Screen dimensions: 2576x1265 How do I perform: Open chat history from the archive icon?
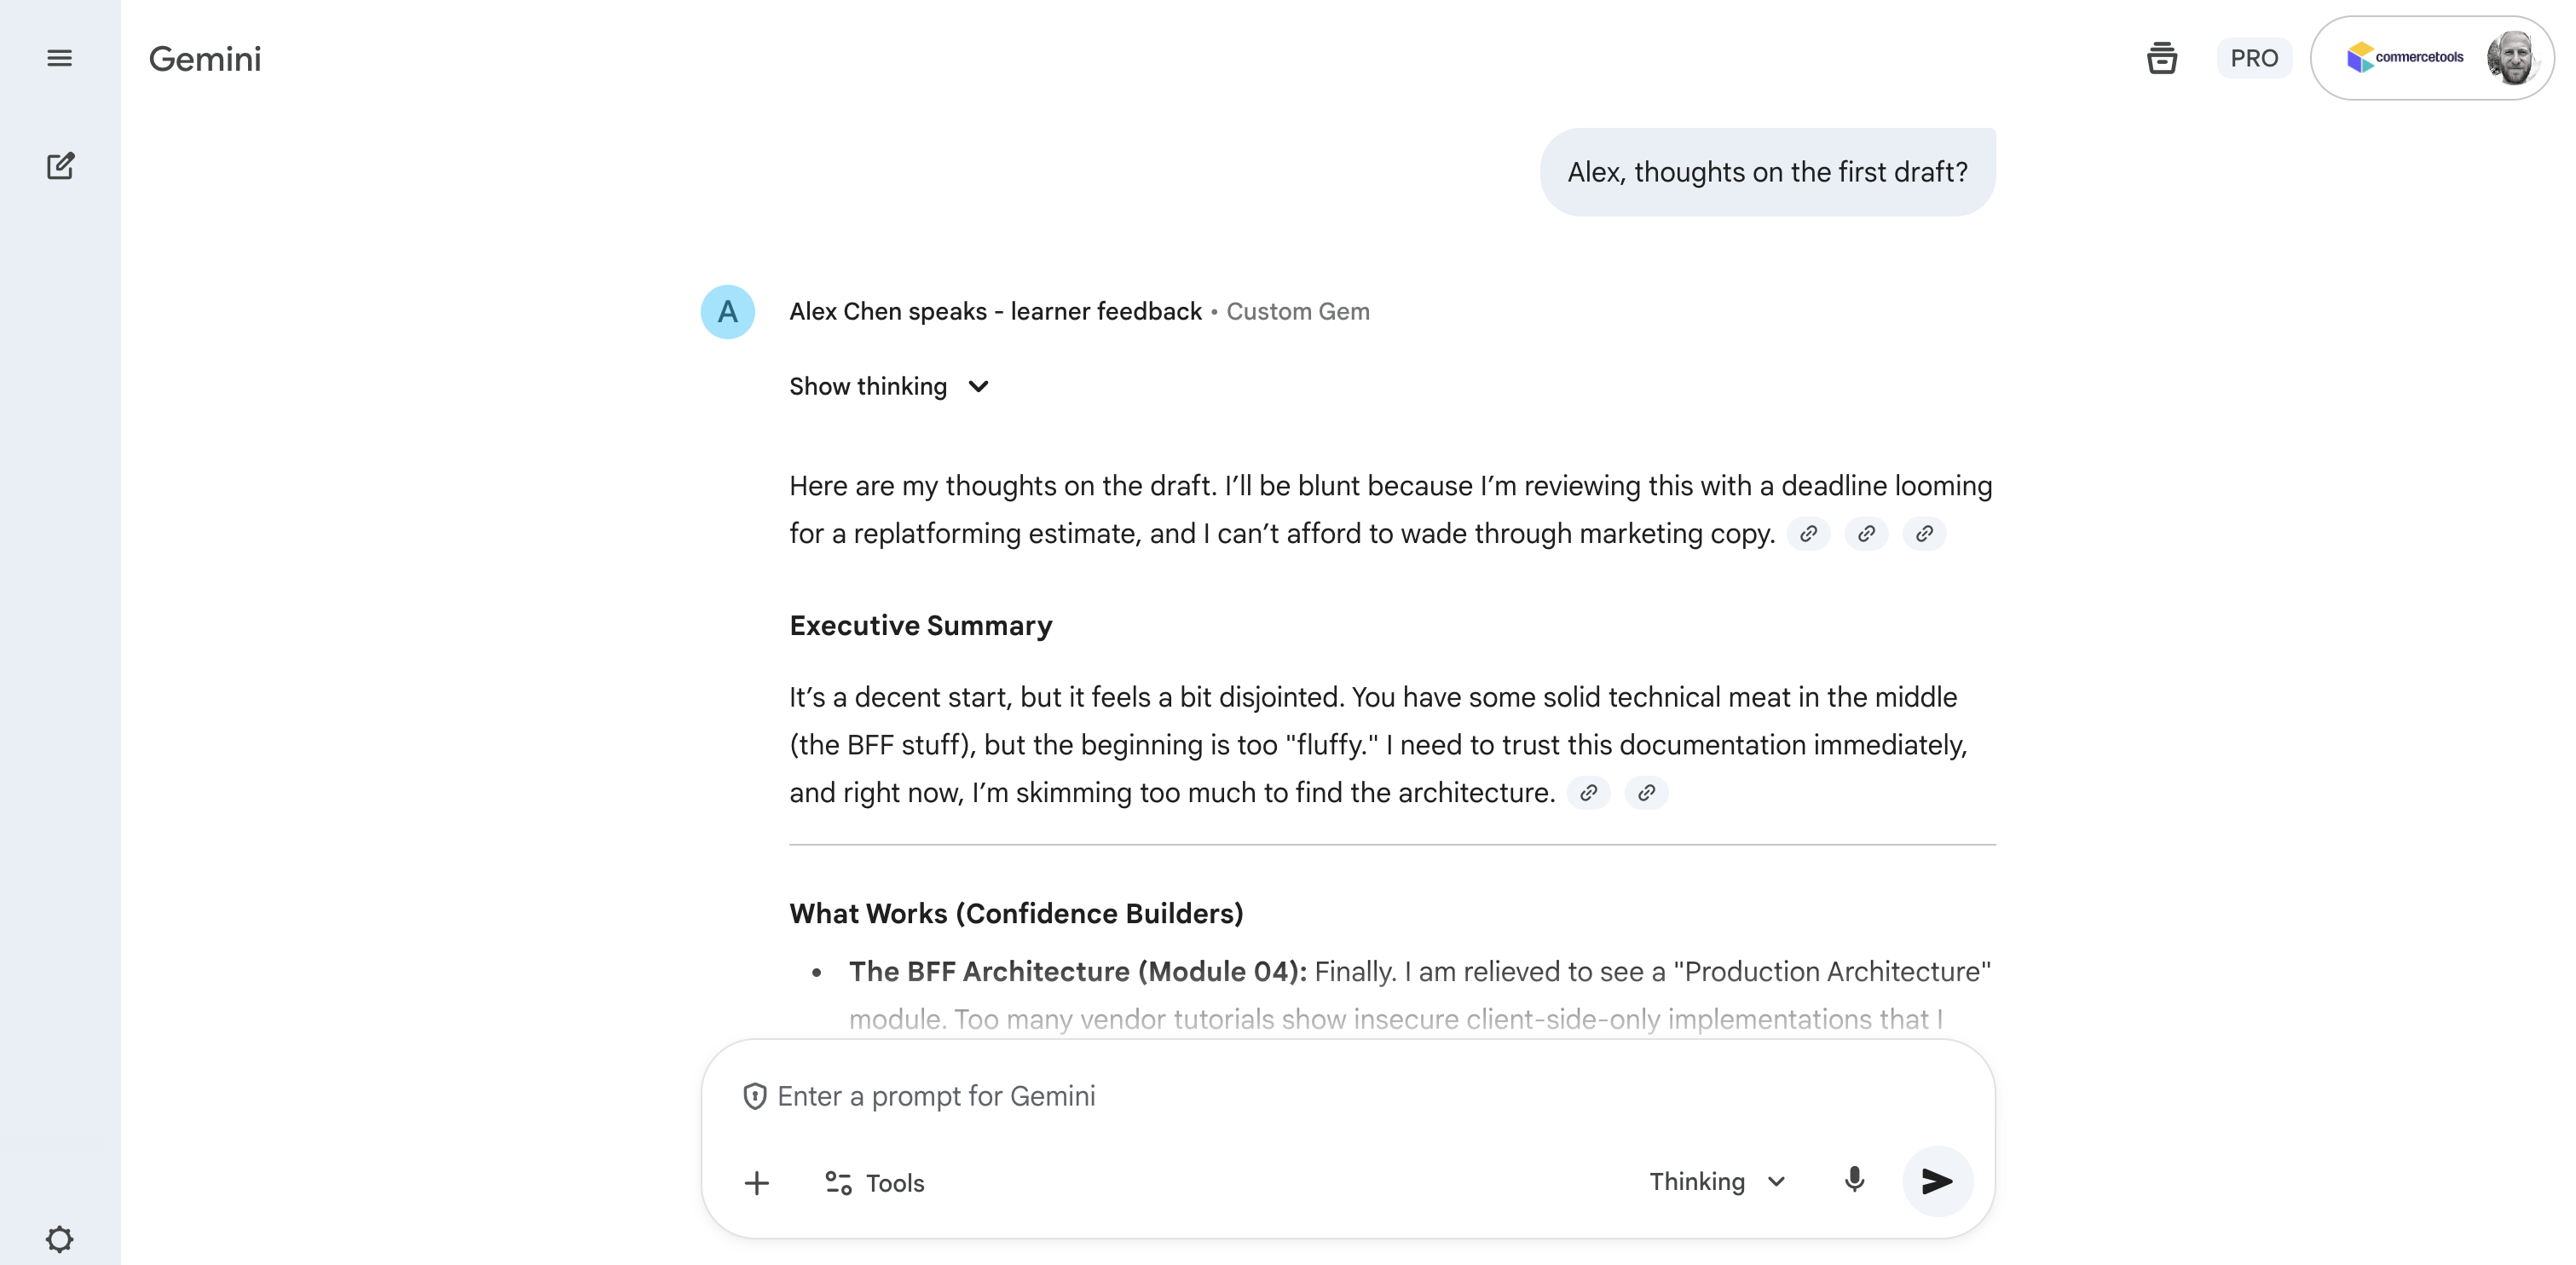tap(2163, 58)
